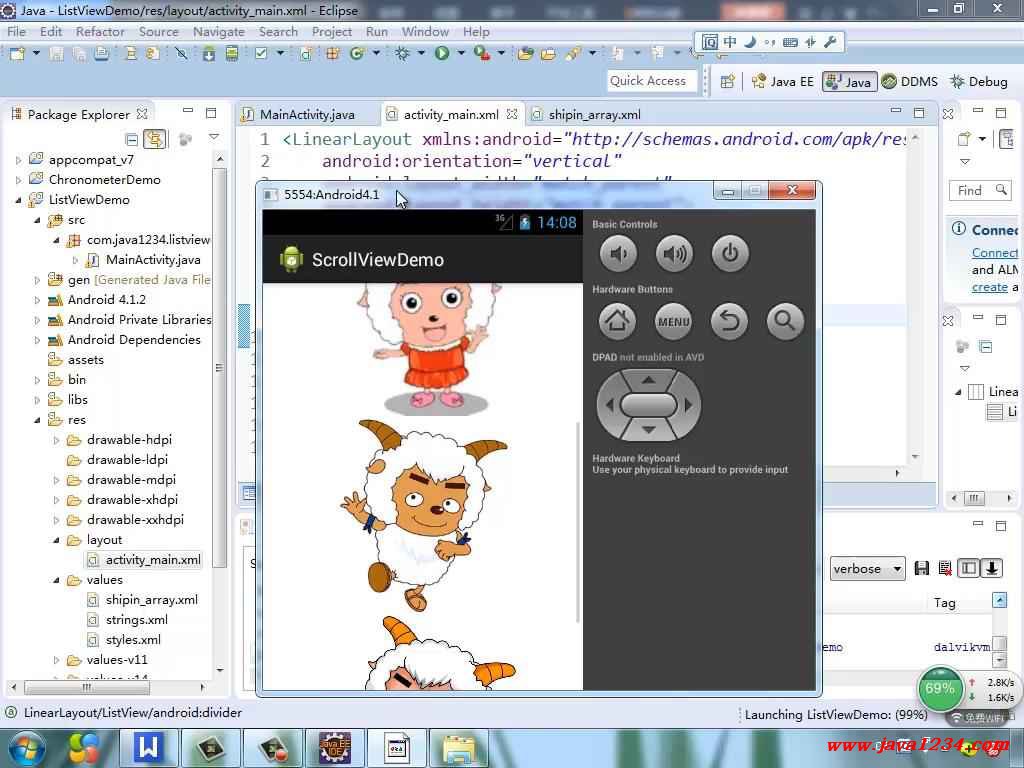Select shipin_array.xml in Package Explorer

(152, 600)
